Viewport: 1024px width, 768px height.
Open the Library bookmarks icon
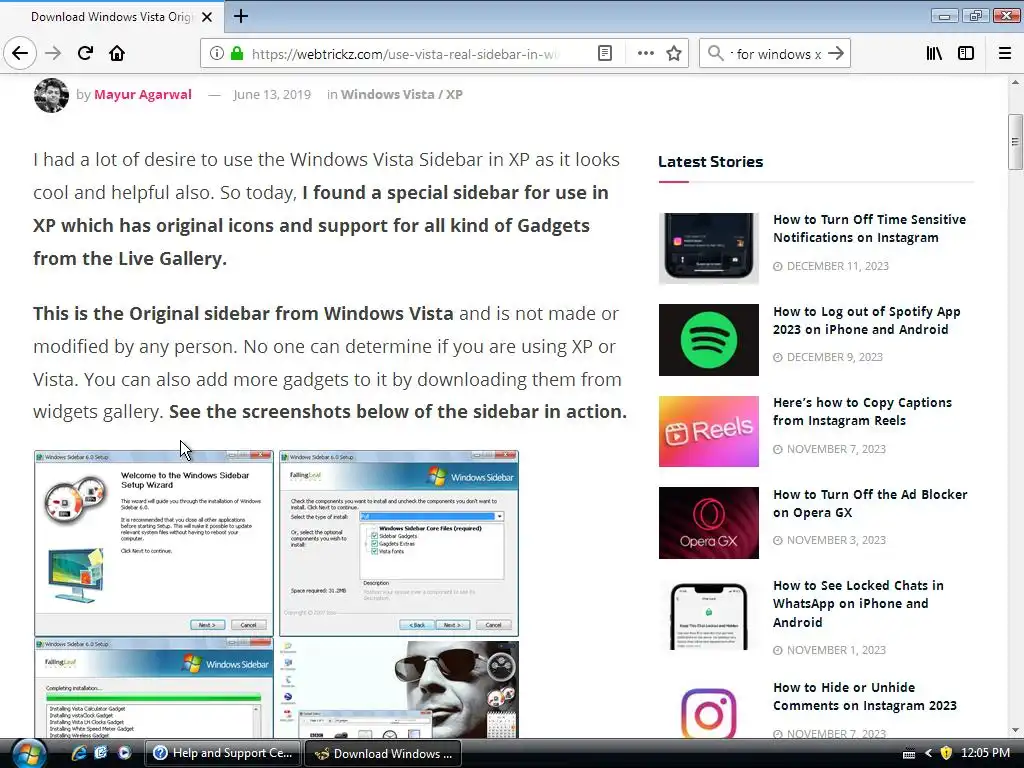click(934, 54)
